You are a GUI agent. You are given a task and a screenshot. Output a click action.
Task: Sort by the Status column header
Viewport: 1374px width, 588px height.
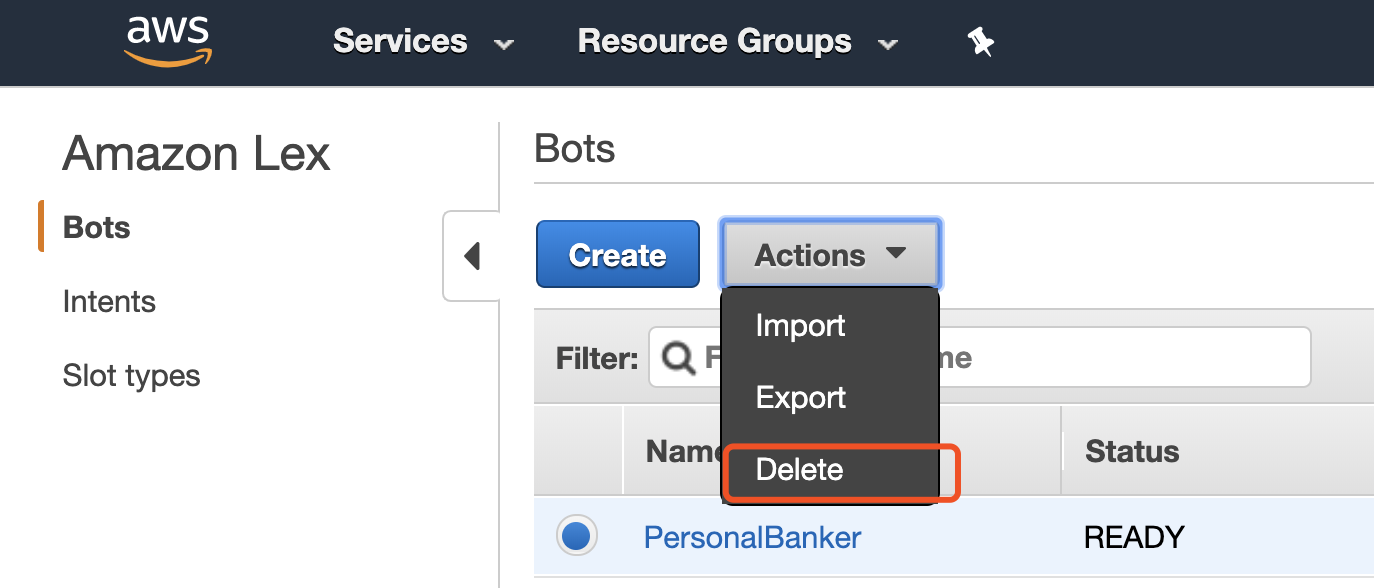pos(1132,451)
